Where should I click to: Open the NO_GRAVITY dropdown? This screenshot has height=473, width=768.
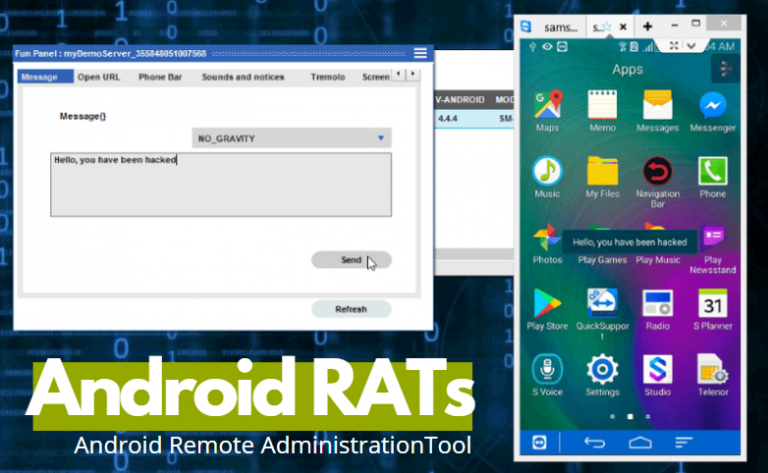[291, 138]
